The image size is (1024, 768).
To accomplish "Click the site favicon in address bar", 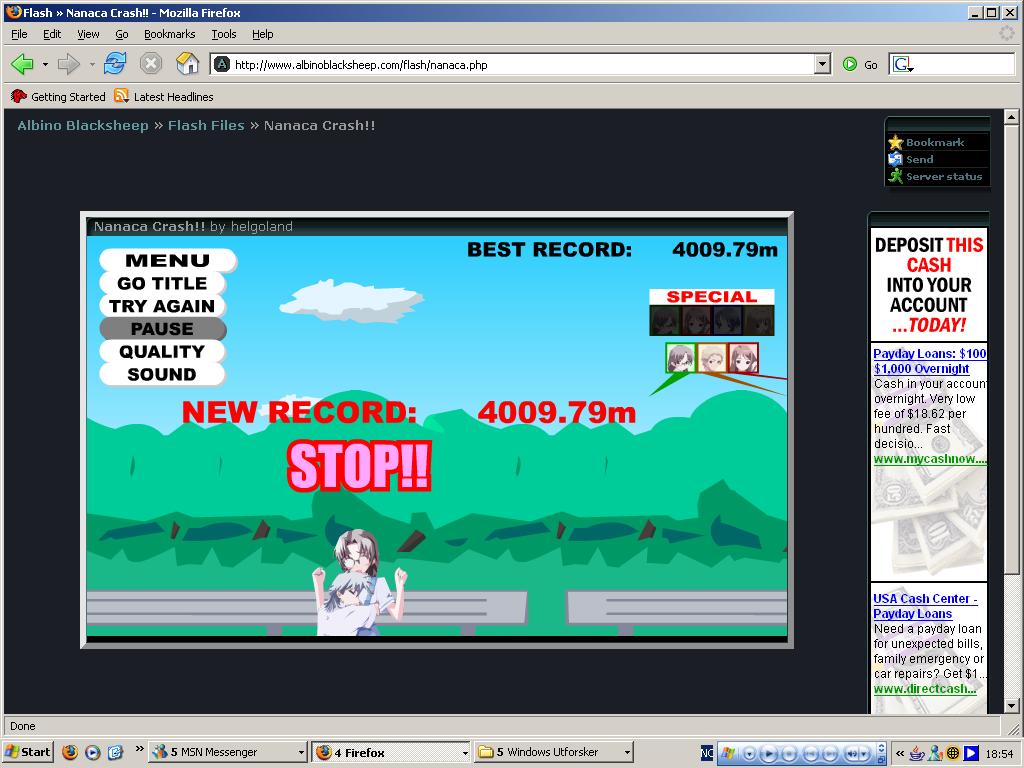I will click(222, 64).
